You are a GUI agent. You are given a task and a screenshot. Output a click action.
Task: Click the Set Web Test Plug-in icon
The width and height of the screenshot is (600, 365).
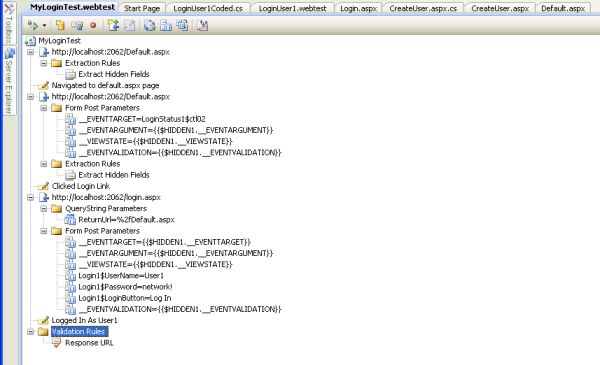coord(166,26)
